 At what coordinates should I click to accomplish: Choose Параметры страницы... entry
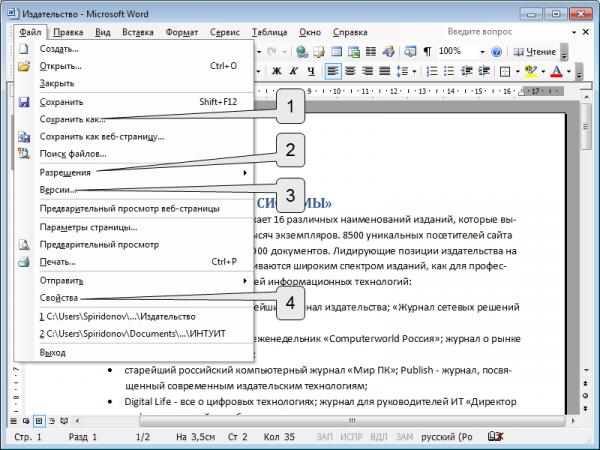[134, 227]
